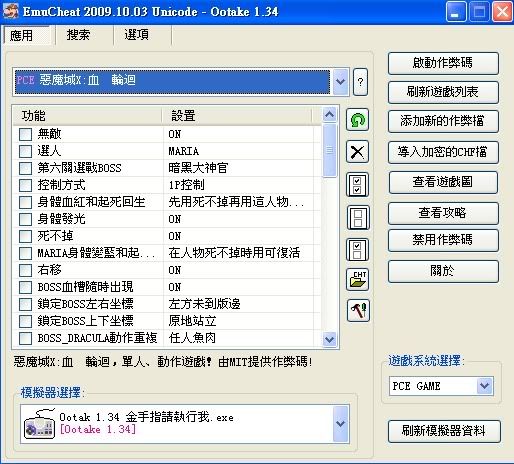Click the green refresh arrow icon

(x=357, y=120)
